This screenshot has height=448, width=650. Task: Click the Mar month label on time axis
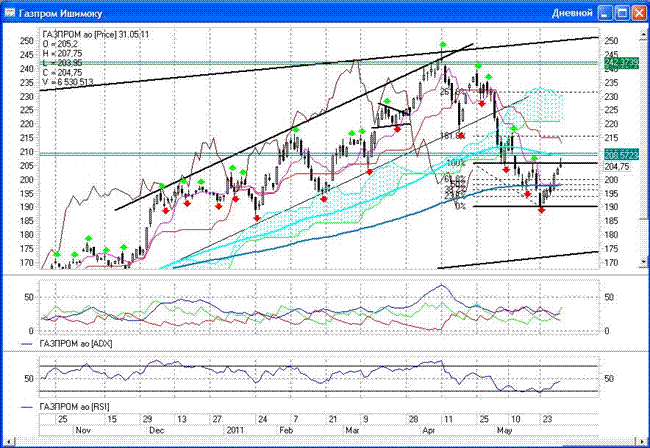(352, 430)
